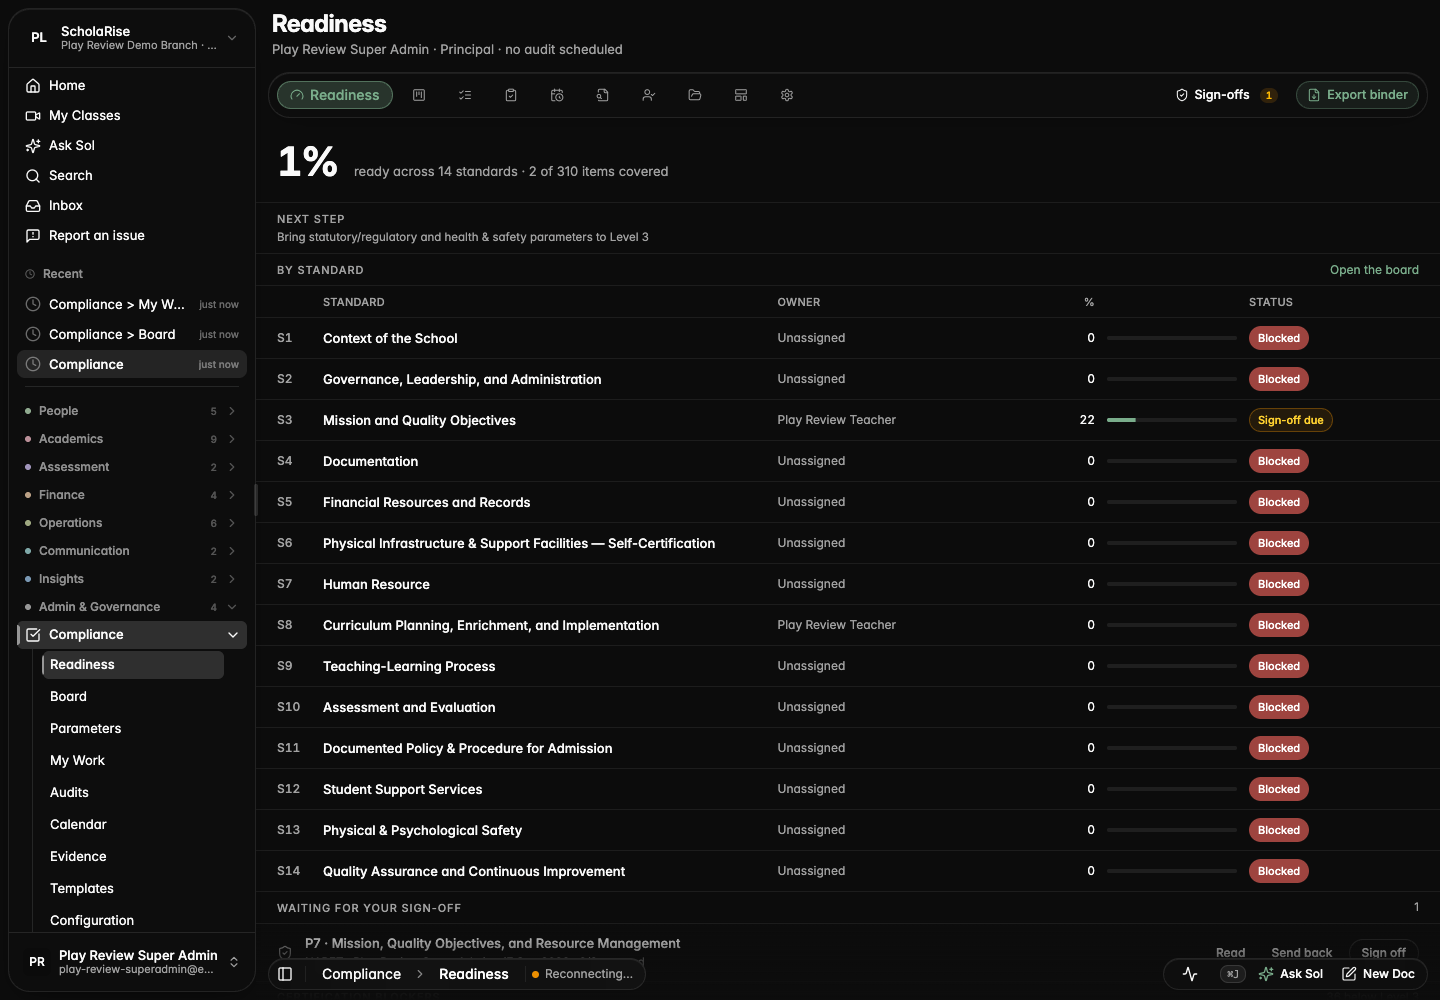This screenshot has height=1000, width=1440.
Task: Open the gear Configuration icon tab
Action: (x=787, y=95)
